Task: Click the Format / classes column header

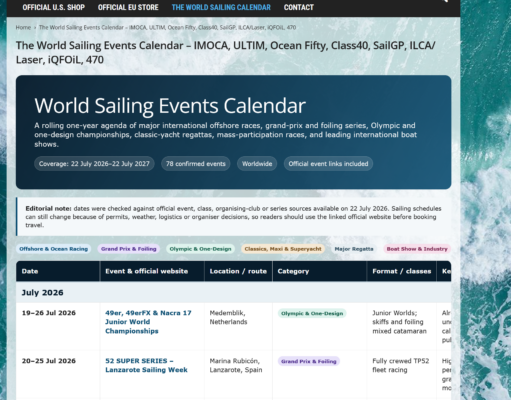Action: point(402,271)
